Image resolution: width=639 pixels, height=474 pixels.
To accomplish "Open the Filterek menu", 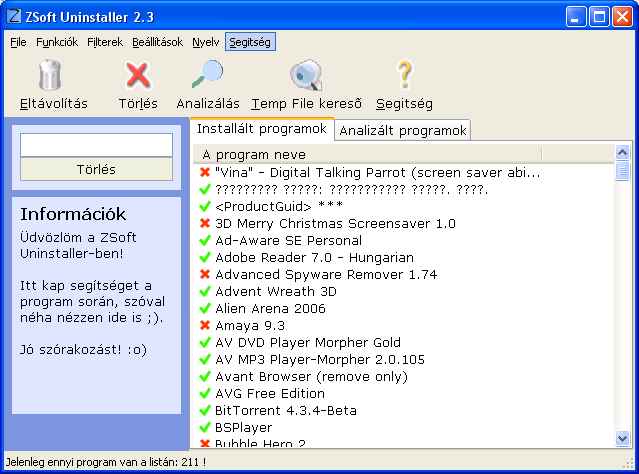I will pos(105,42).
